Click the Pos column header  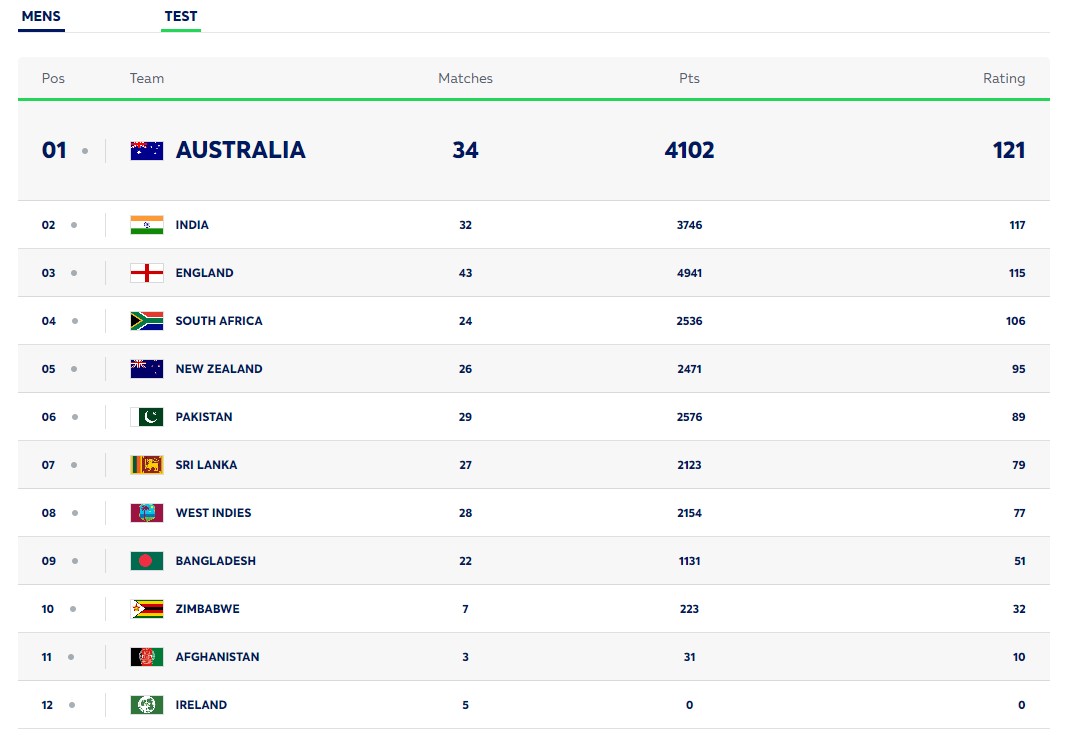53,78
